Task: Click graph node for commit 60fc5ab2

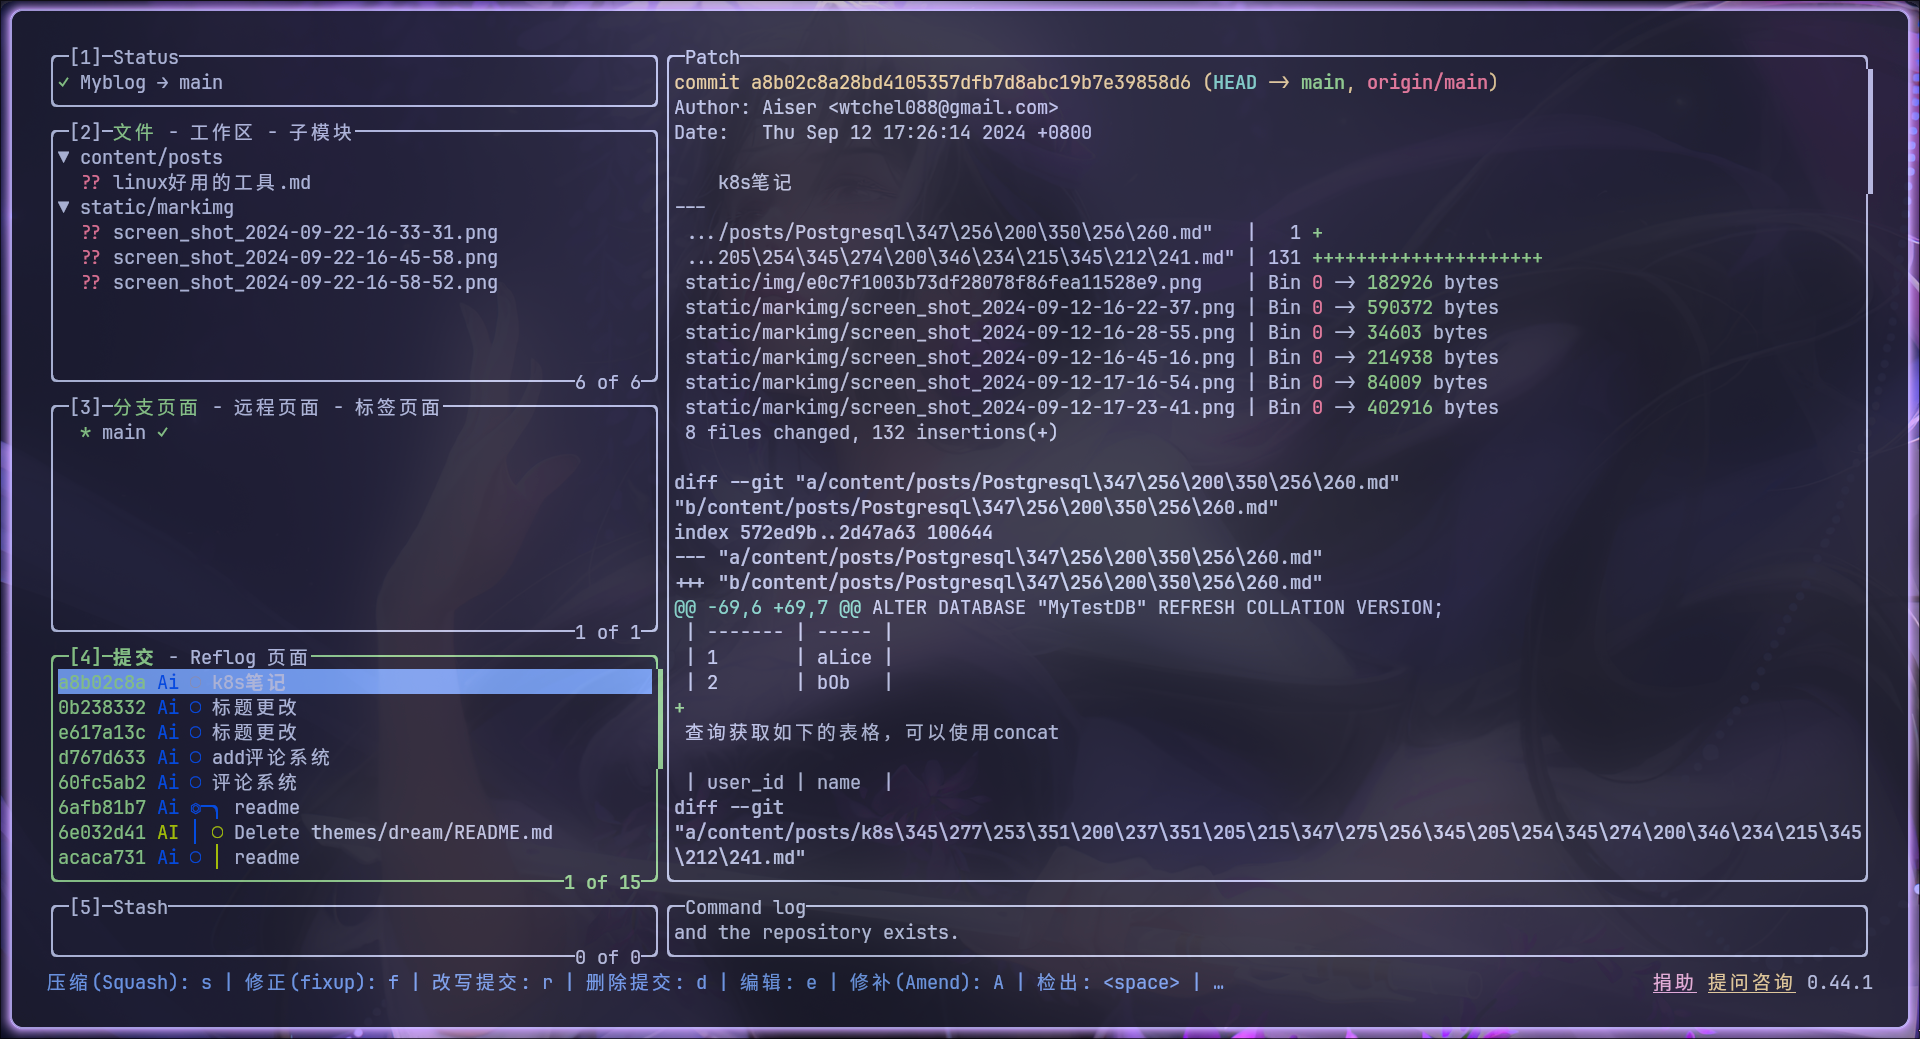Action: (x=196, y=782)
